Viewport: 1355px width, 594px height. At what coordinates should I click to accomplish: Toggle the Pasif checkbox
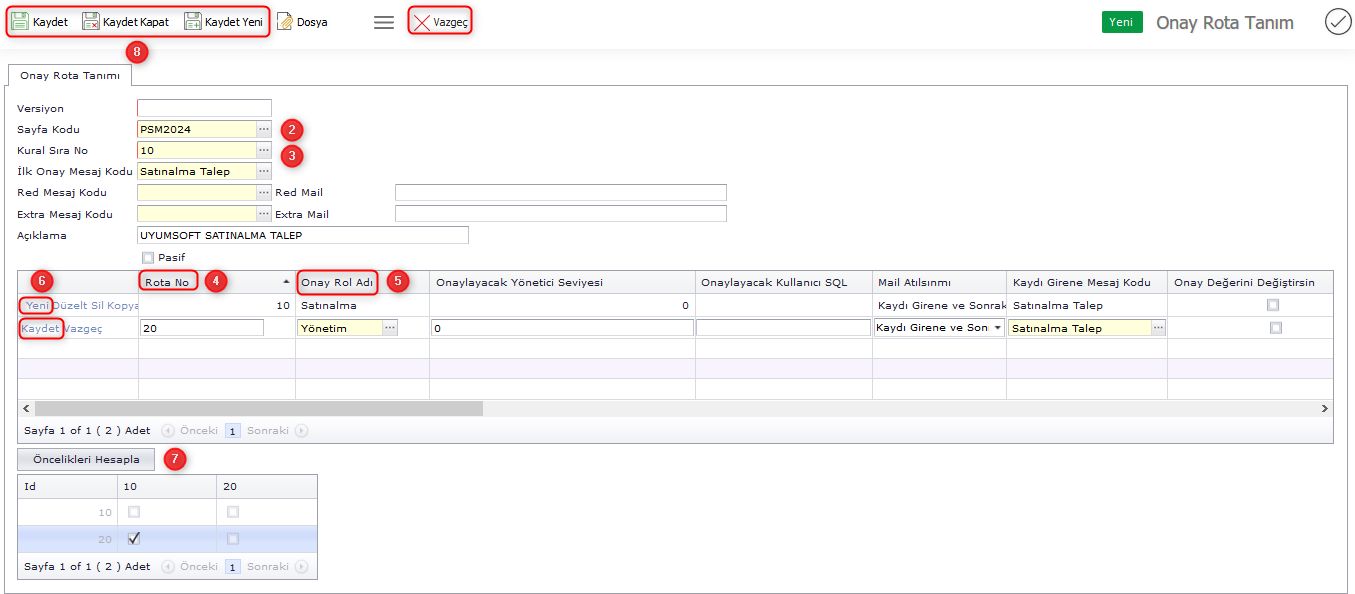[148, 257]
